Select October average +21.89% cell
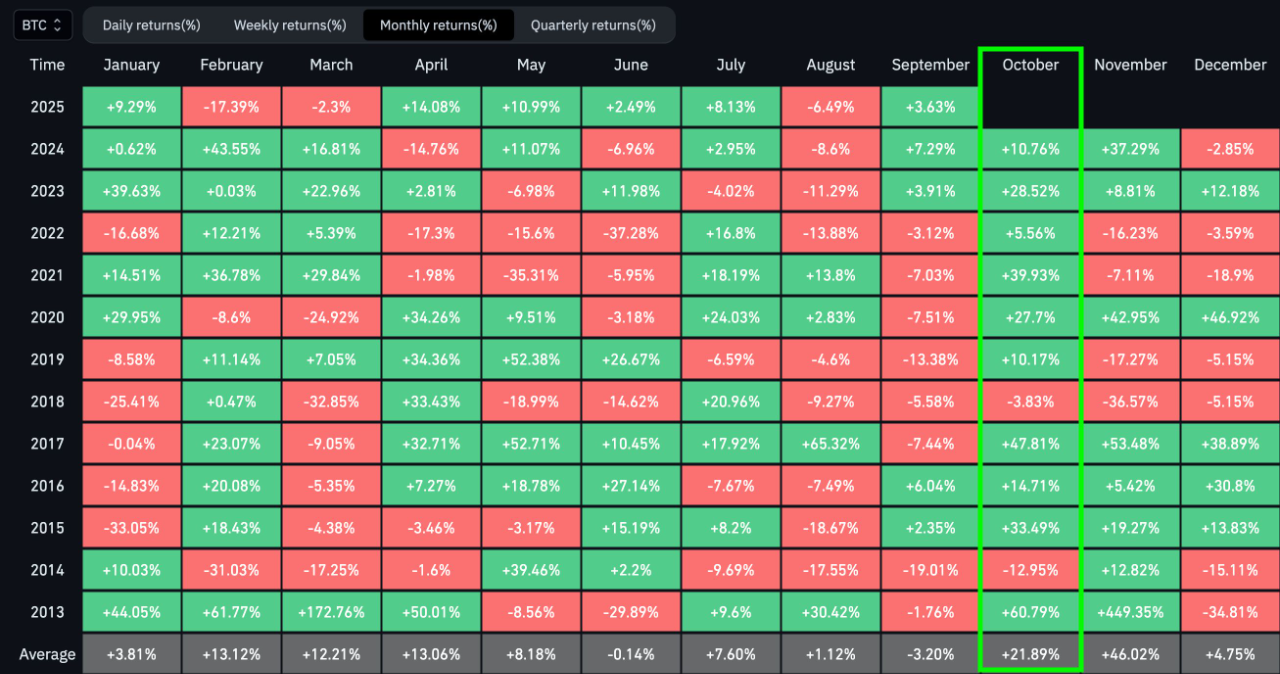This screenshot has height=674, width=1280. (1030, 654)
